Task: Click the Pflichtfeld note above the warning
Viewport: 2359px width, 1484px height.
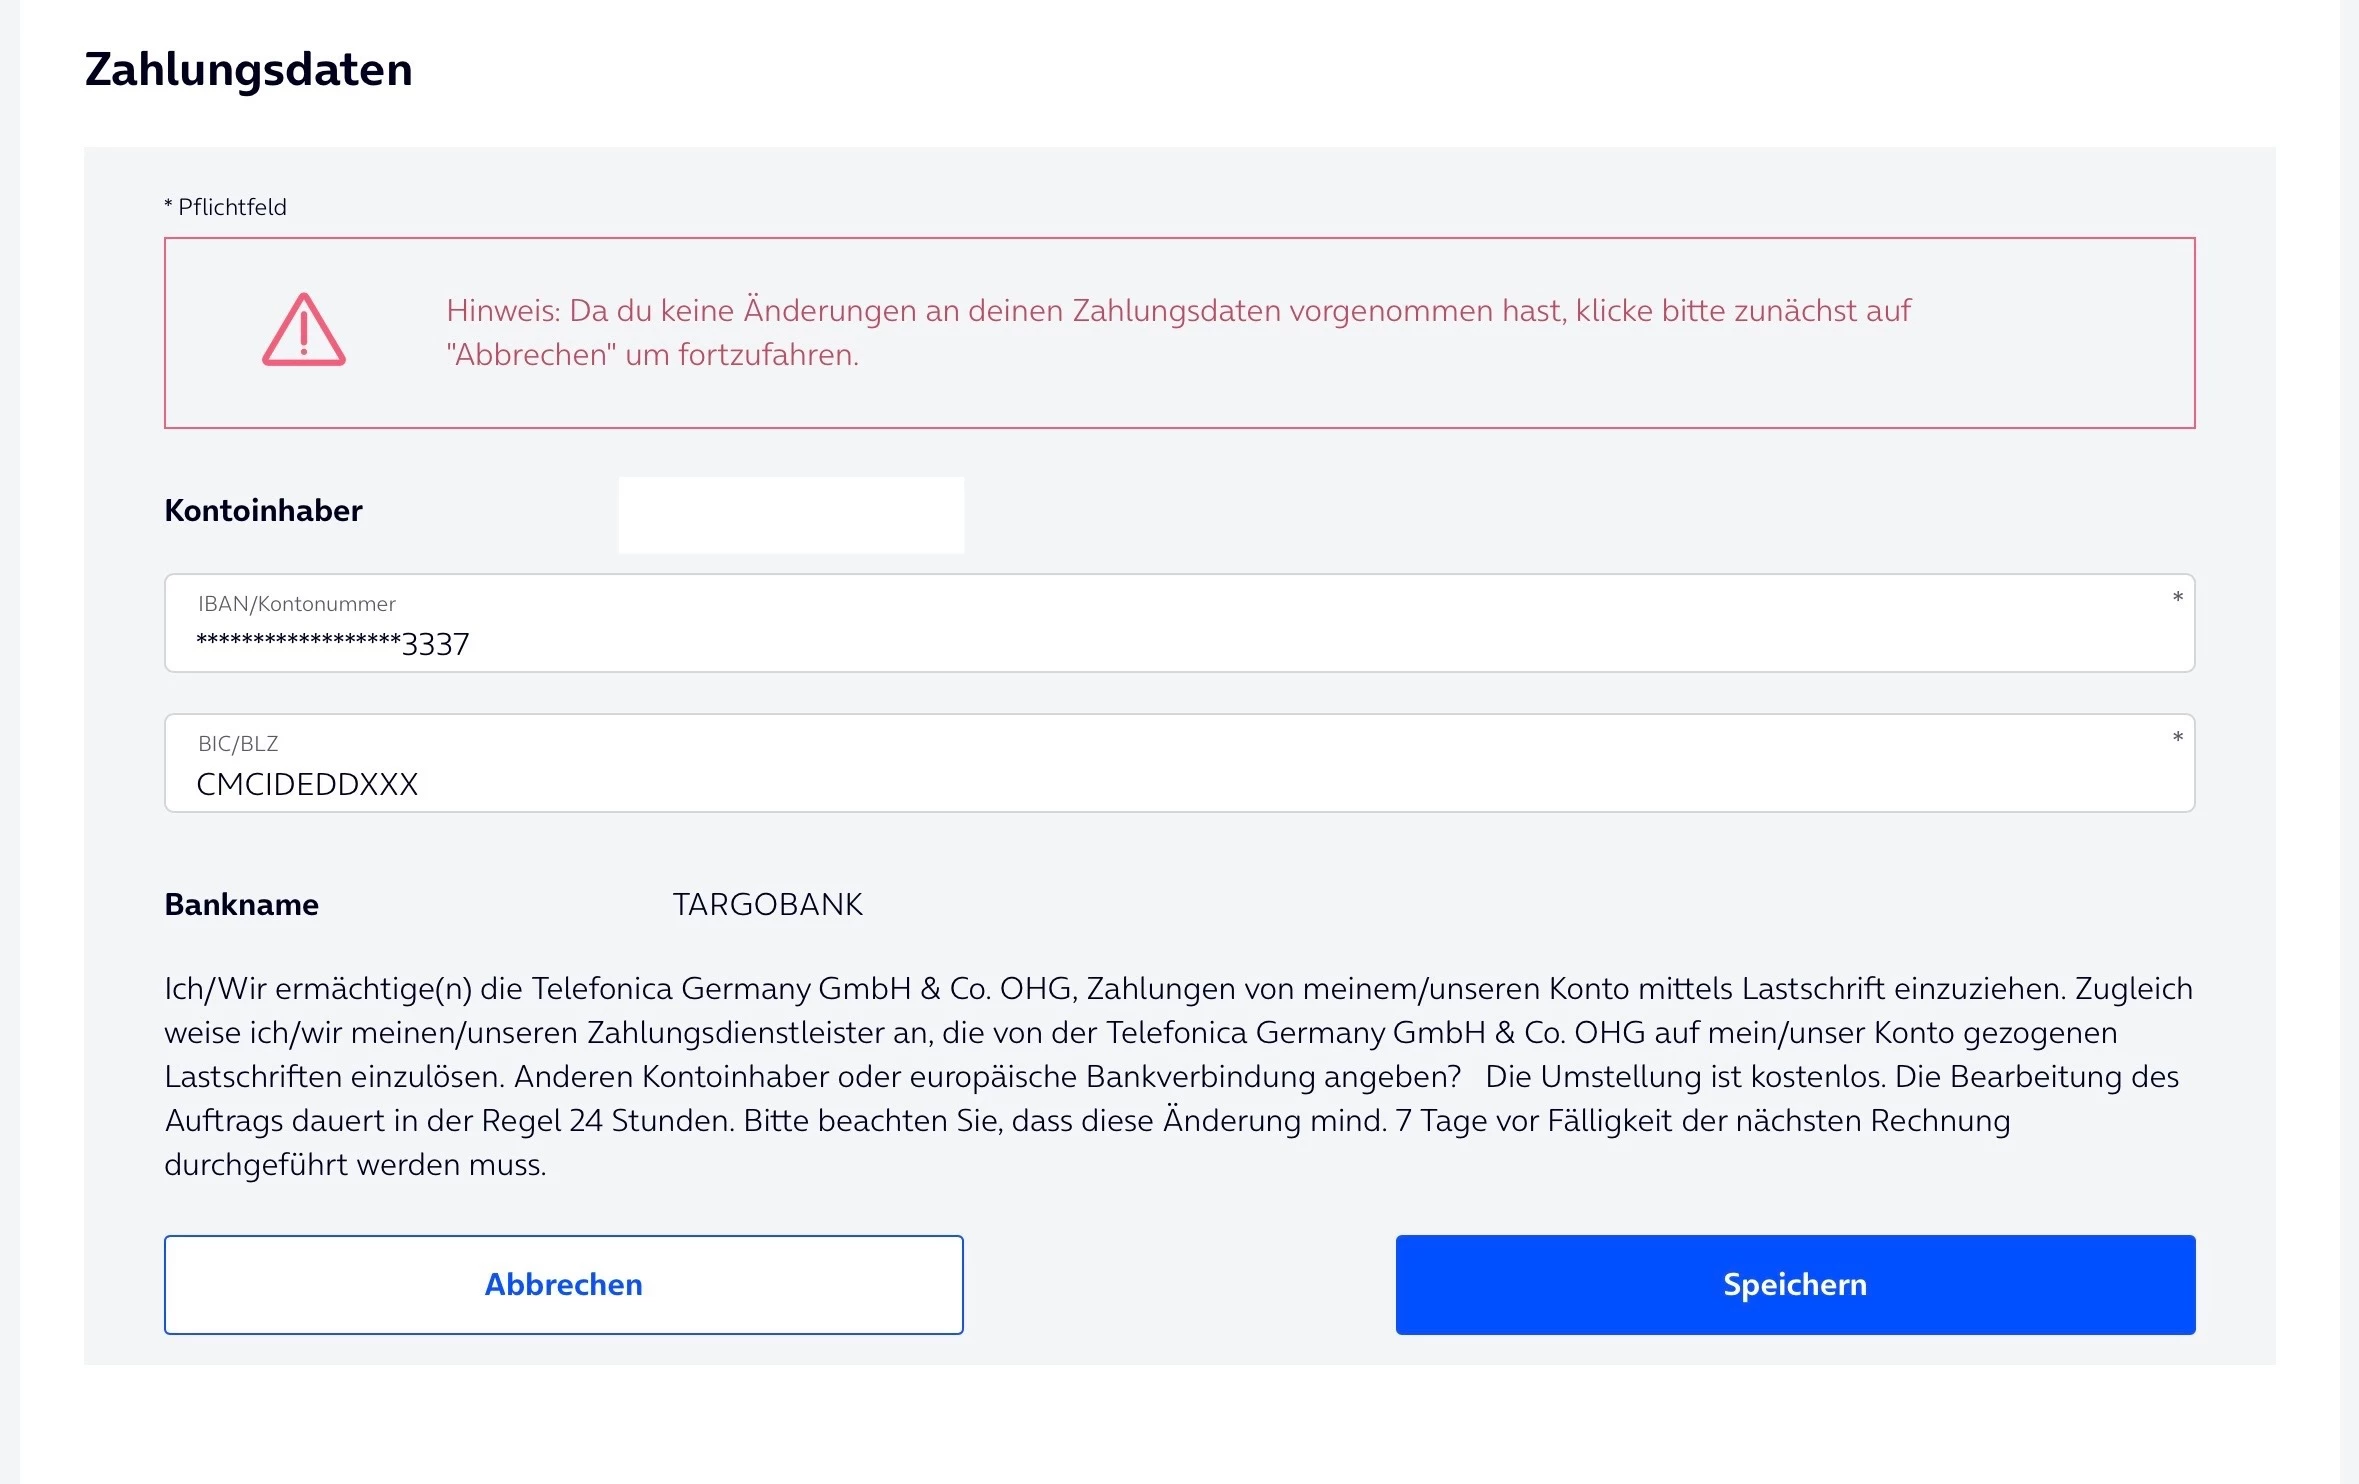Action: pyautogui.click(x=225, y=207)
